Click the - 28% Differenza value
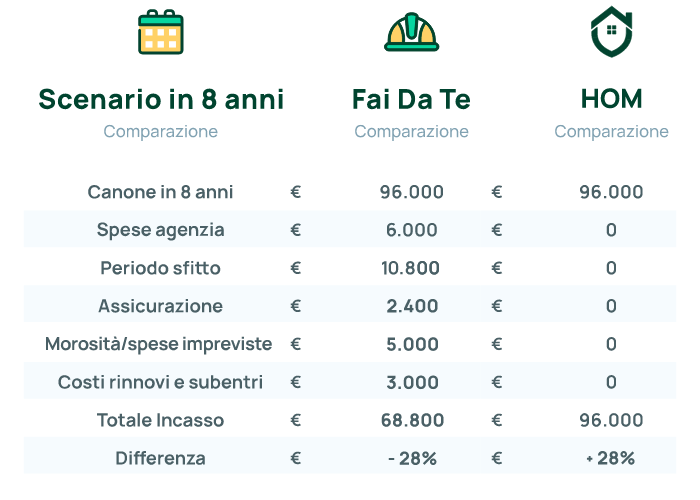Viewport: 700px width, 500px height. [x=412, y=458]
